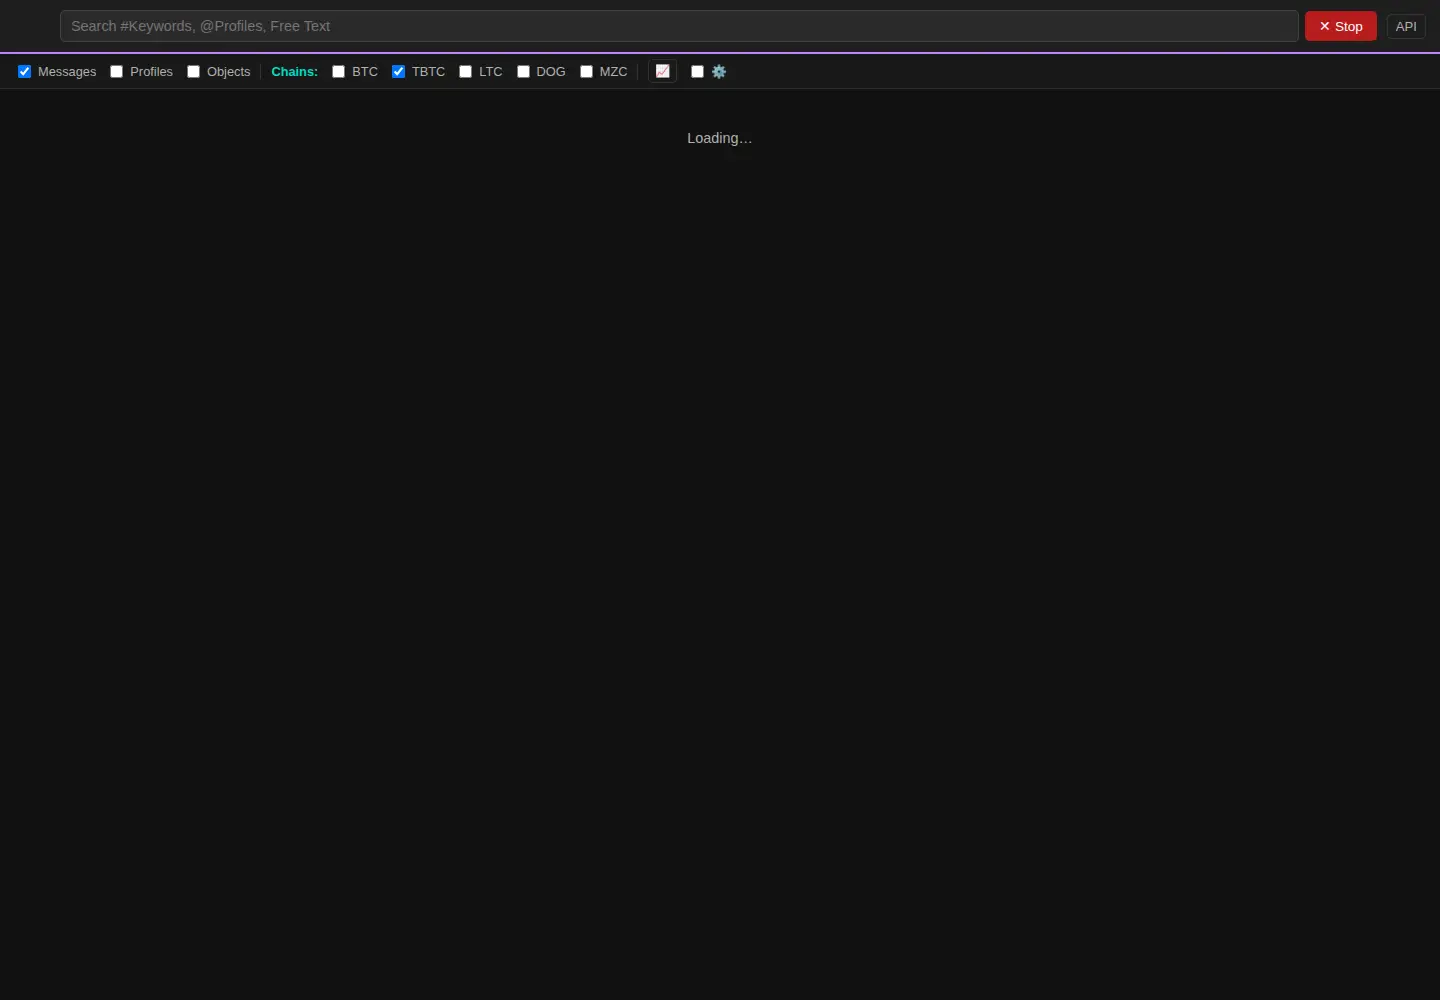Open the chart statistics icon
Screen dimensions: 1440x1000
pos(662,71)
